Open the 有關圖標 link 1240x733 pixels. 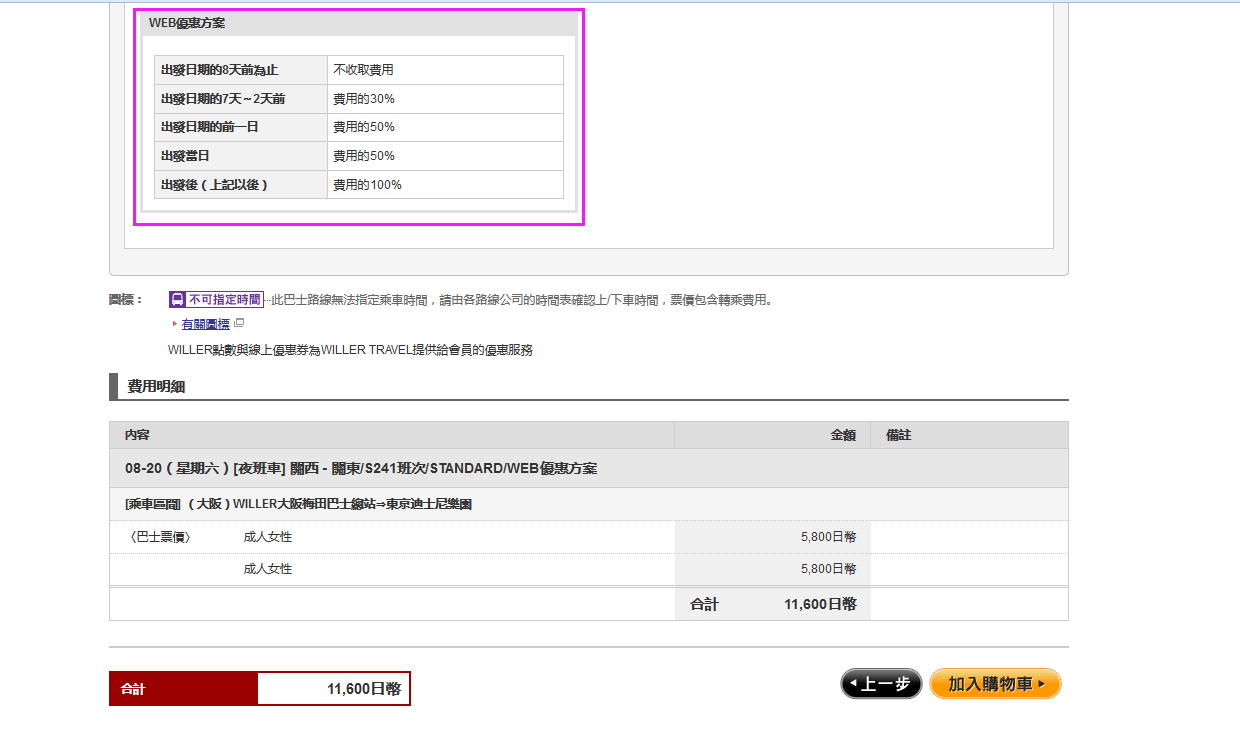tap(205, 324)
